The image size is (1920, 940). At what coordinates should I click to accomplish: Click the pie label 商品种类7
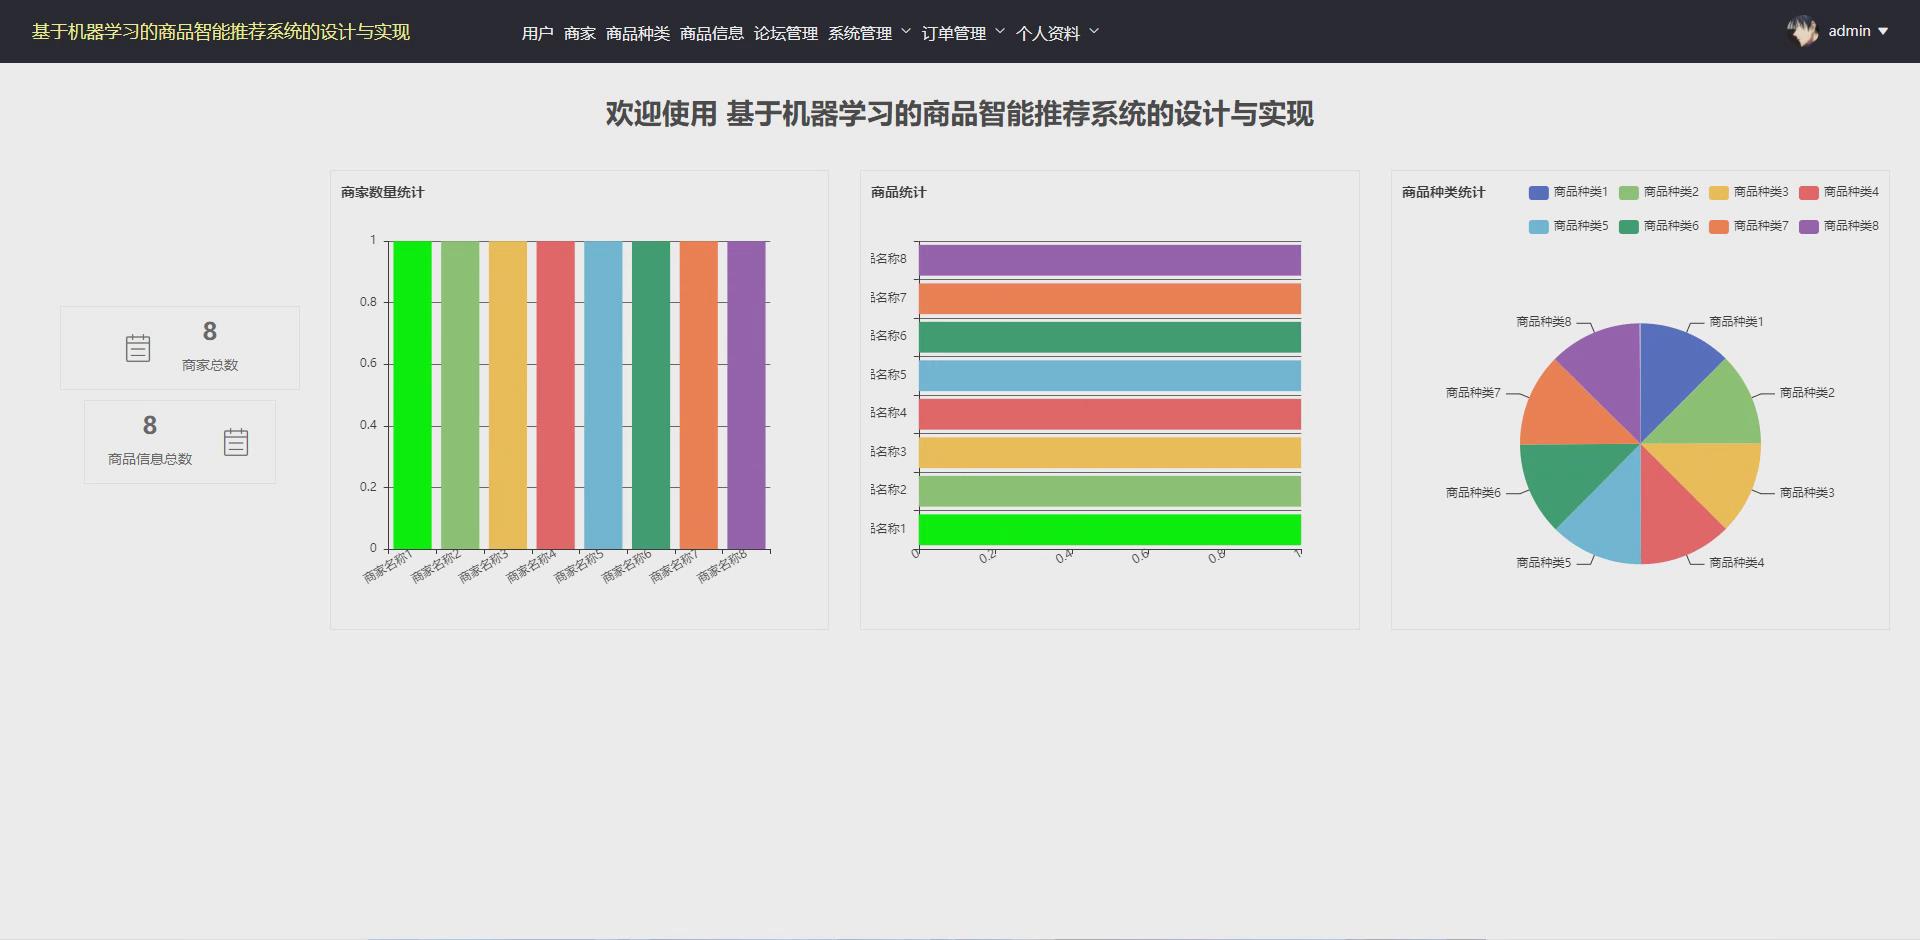(x=1473, y=393)
